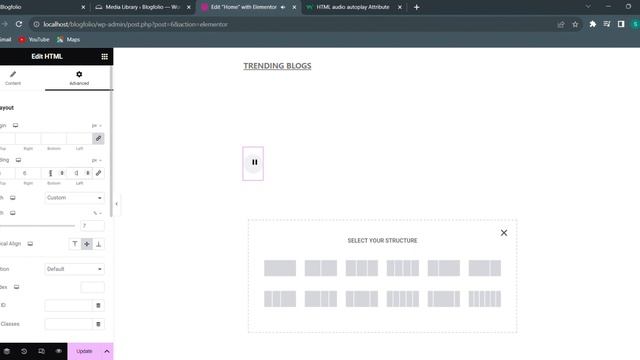The width and height of the screenshot is (640, 360).
Task: Toggle the margin values link icon
Action: click(x=98, y=138)
